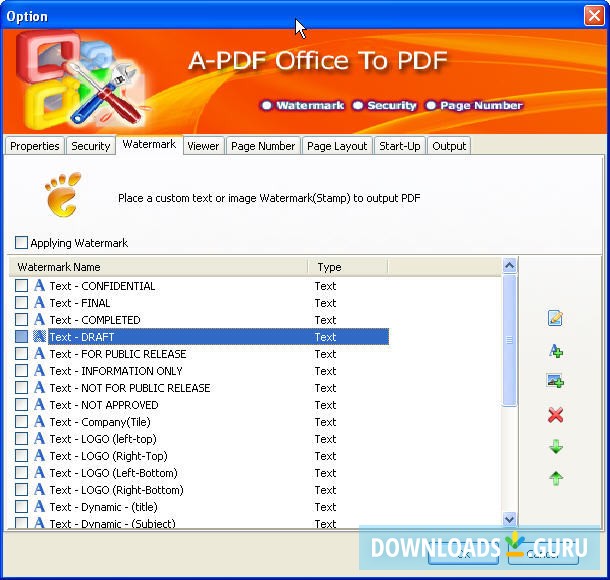Add a new text watermark icon
Screen dimensions: 610x580
click(556, 351)
